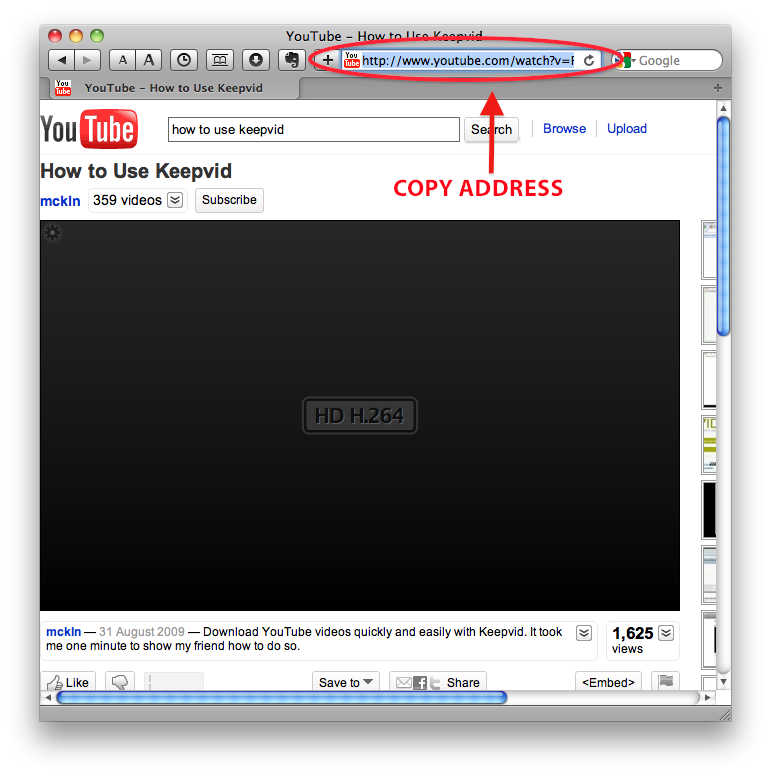Expand the 1,625 views statistics chevron
The image size is (771, 776).
click(666, 633)
